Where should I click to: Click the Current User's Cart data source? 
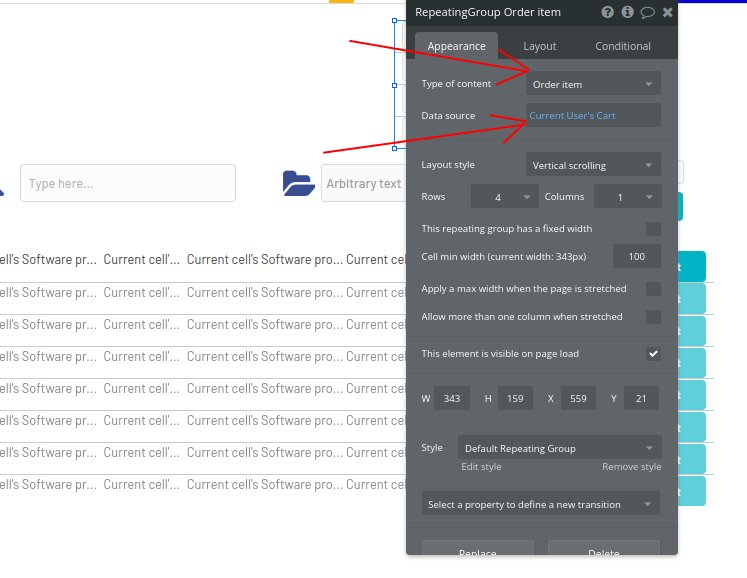click(x=593, y=116)
